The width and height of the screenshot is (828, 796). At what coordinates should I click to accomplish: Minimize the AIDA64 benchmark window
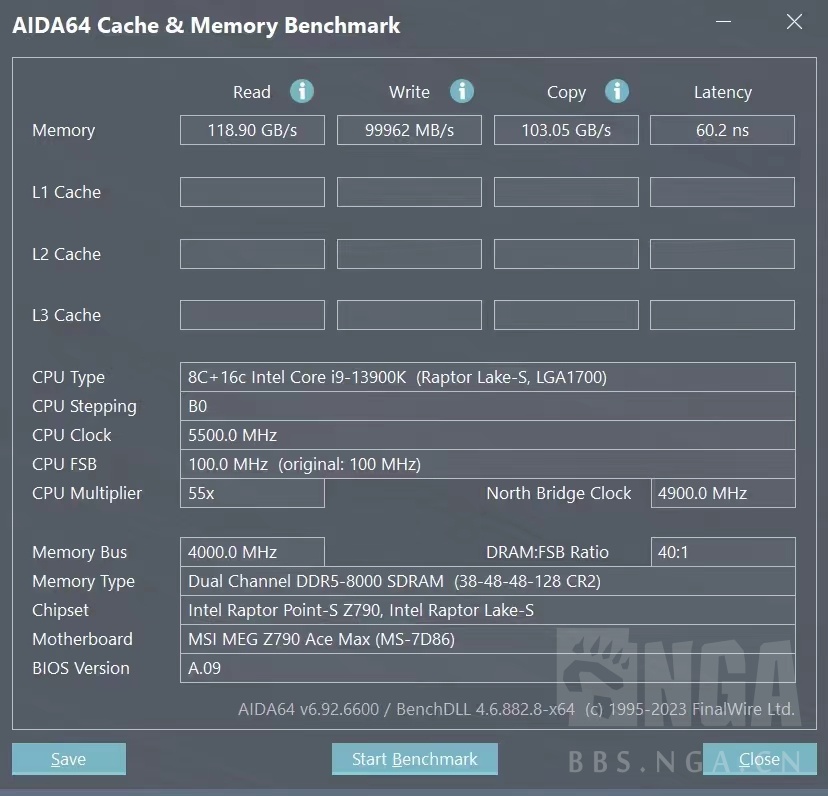tap(722, 21)
